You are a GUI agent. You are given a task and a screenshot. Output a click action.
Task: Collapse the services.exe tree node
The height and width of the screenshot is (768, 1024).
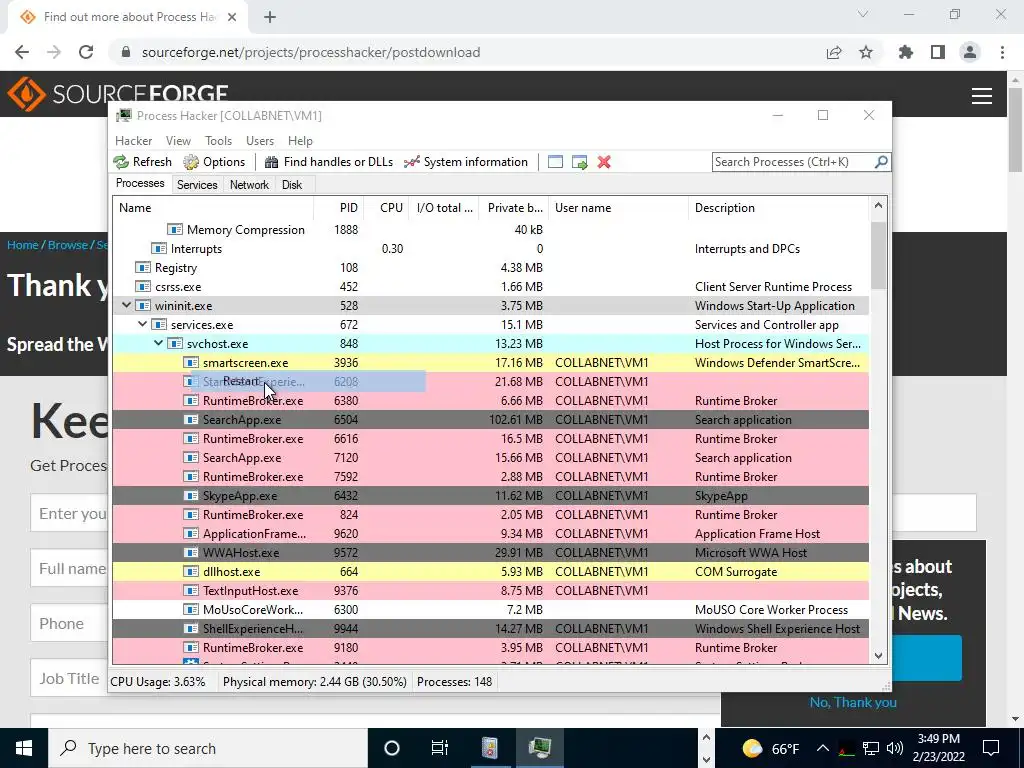click(142, 324)
